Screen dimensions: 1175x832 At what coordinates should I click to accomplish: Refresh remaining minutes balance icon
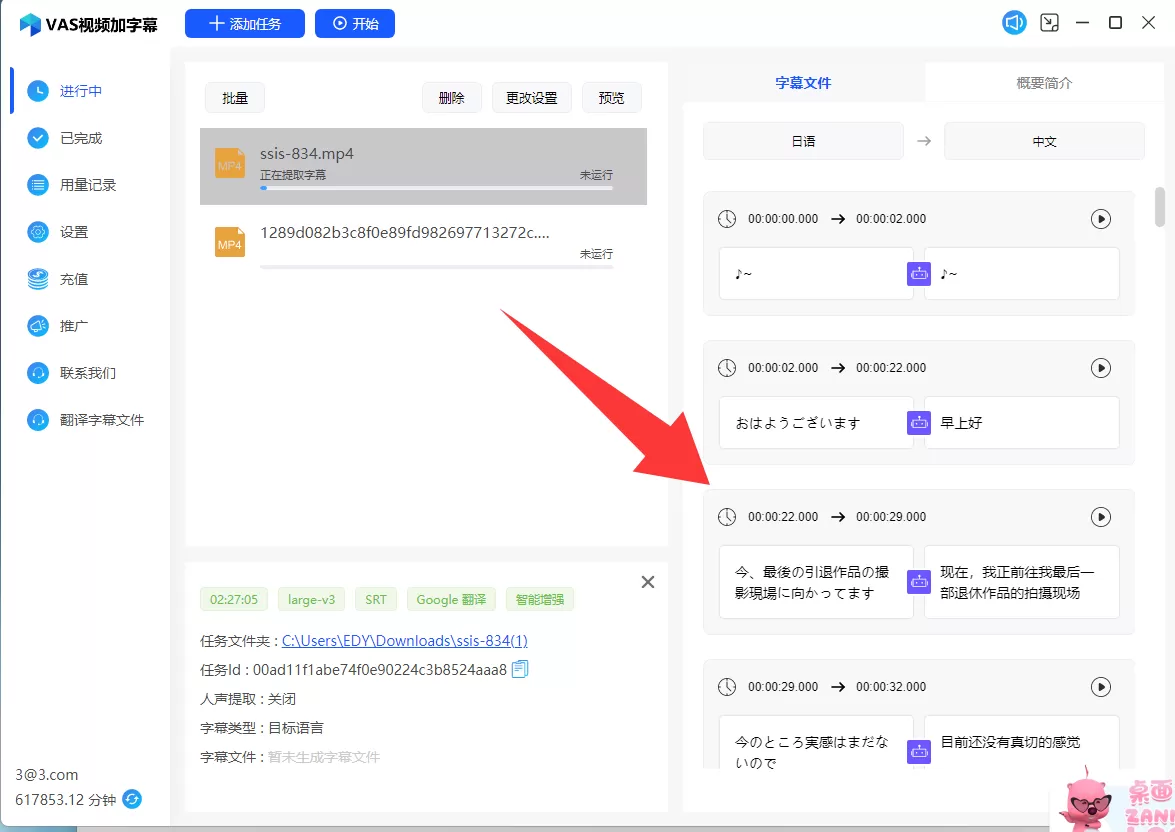132,799
